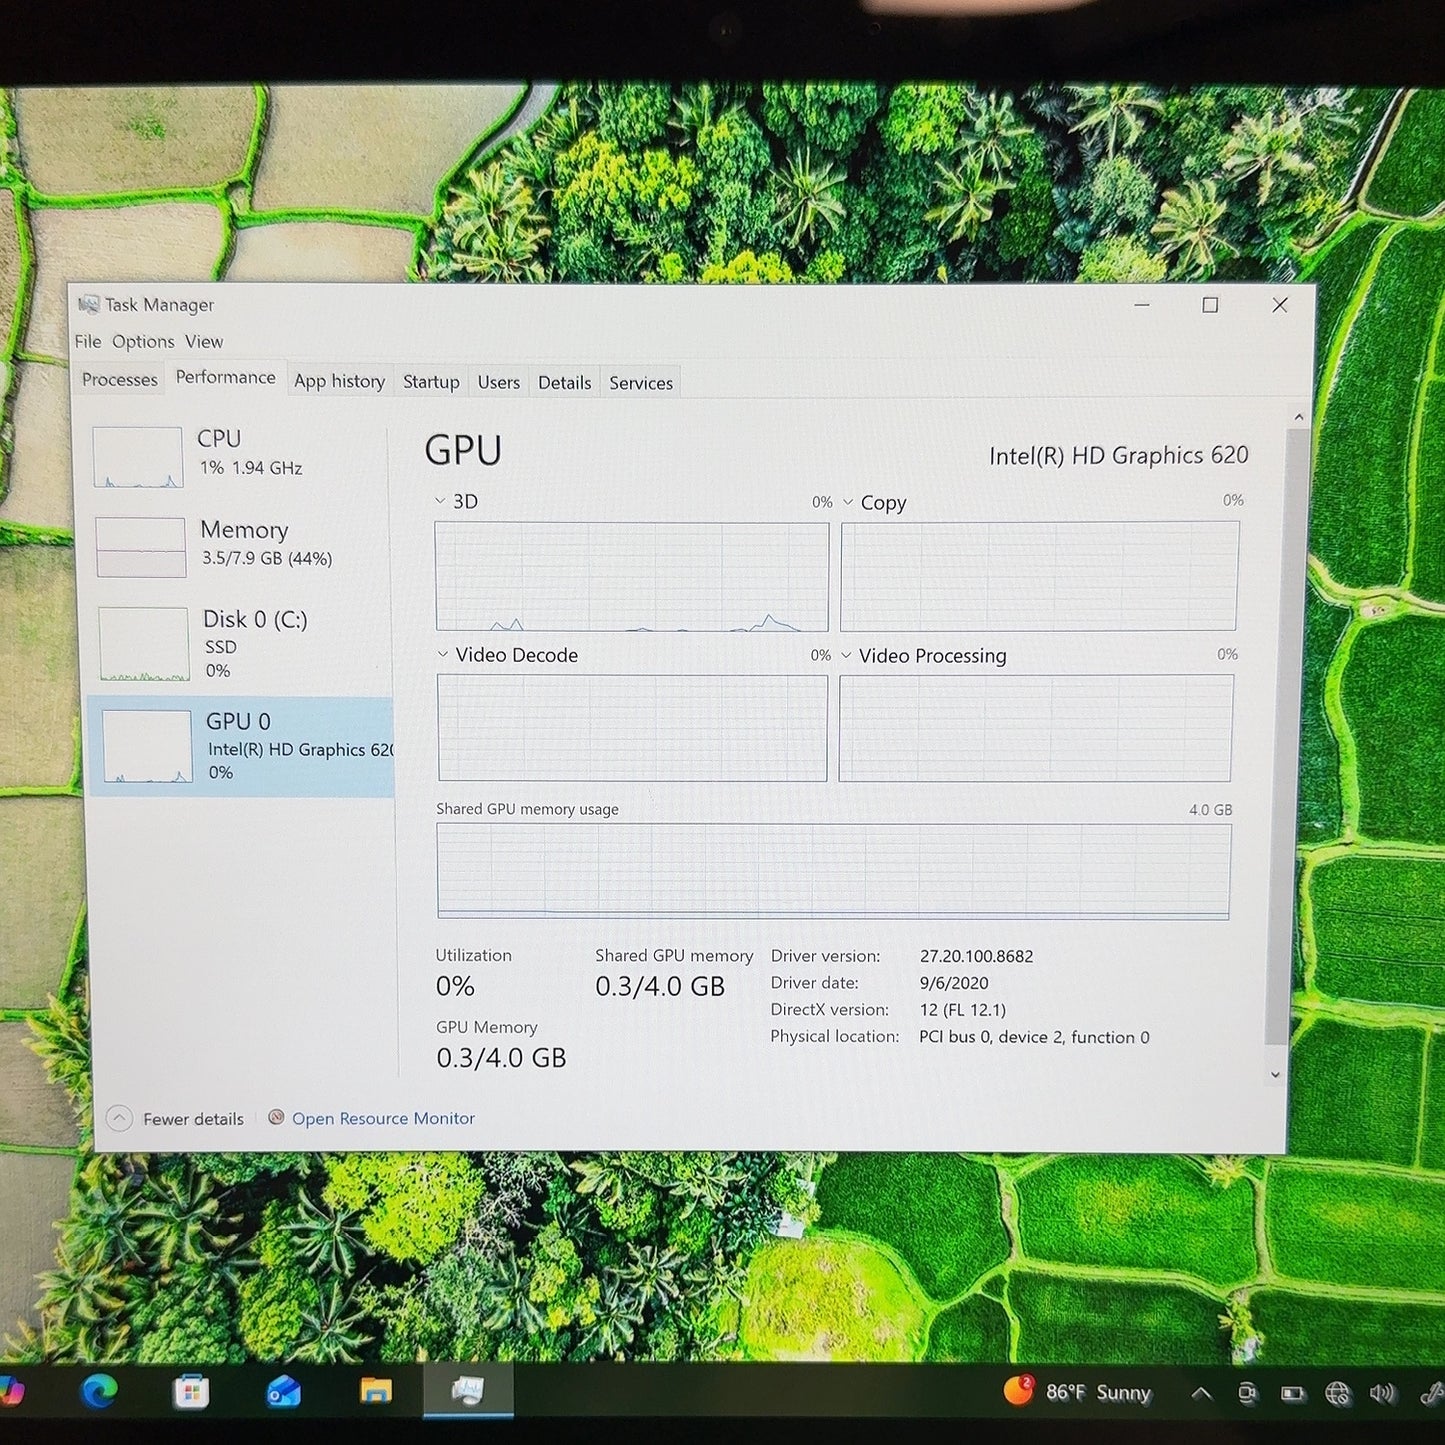Click the Utilization 0% value
Viewport: 1445px width, 1445px height.
click(455, 986)
